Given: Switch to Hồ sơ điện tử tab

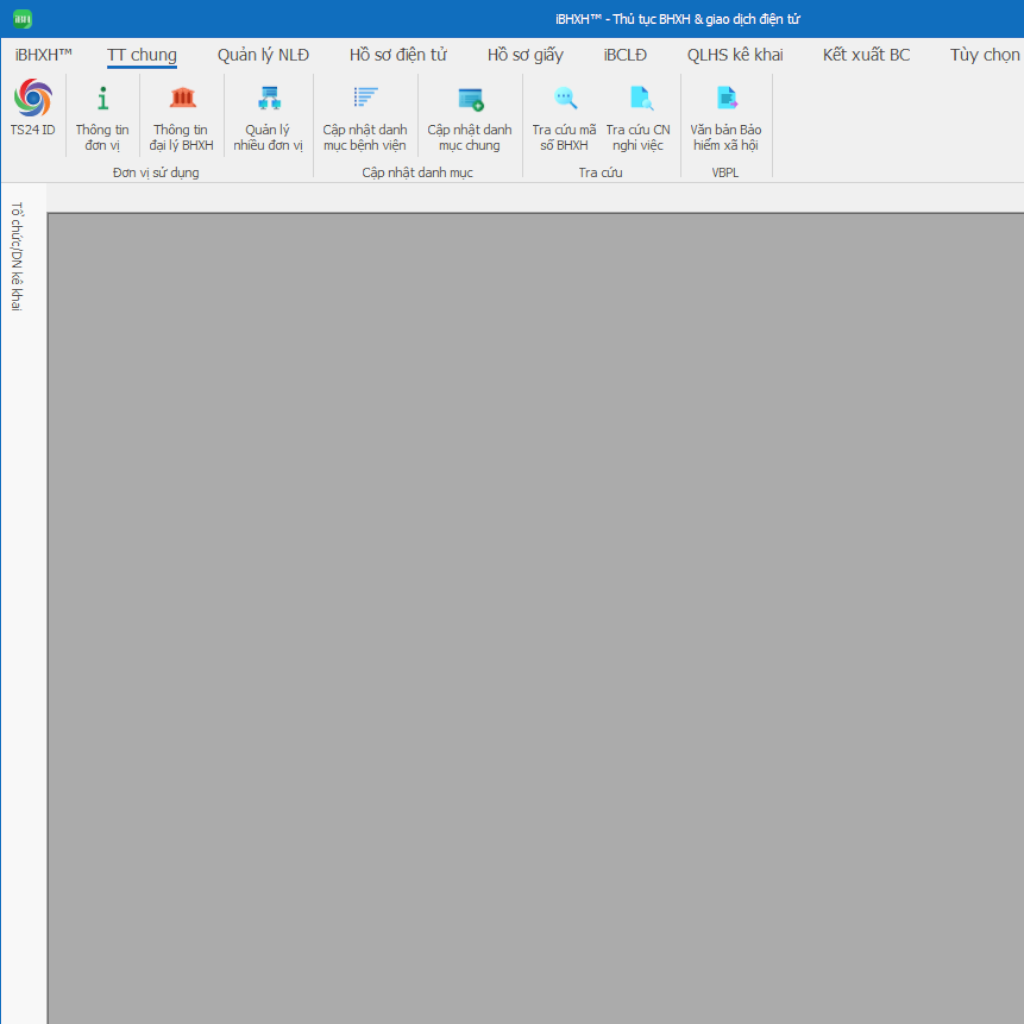Looking at the screenshot, I should [398, 55].
